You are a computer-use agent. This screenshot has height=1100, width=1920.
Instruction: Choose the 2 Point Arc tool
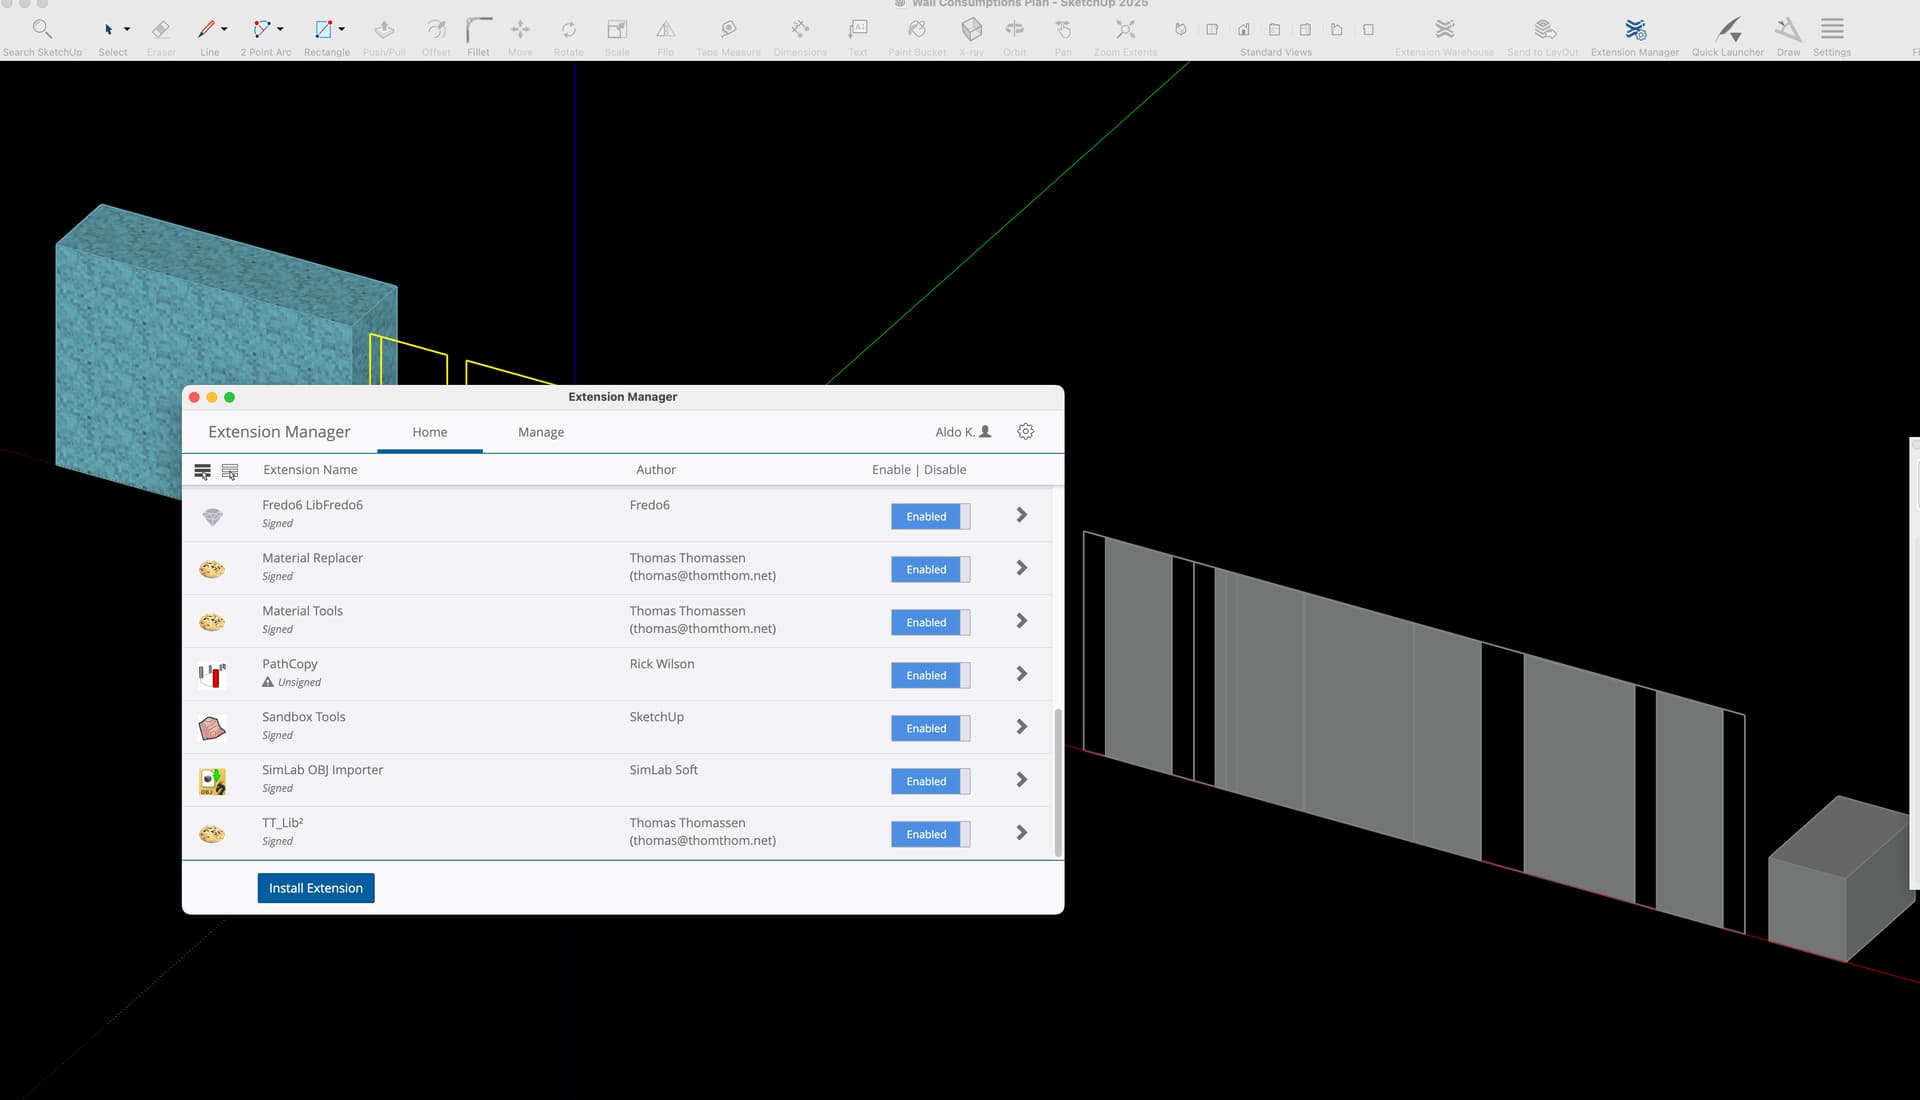pos(262,30)
